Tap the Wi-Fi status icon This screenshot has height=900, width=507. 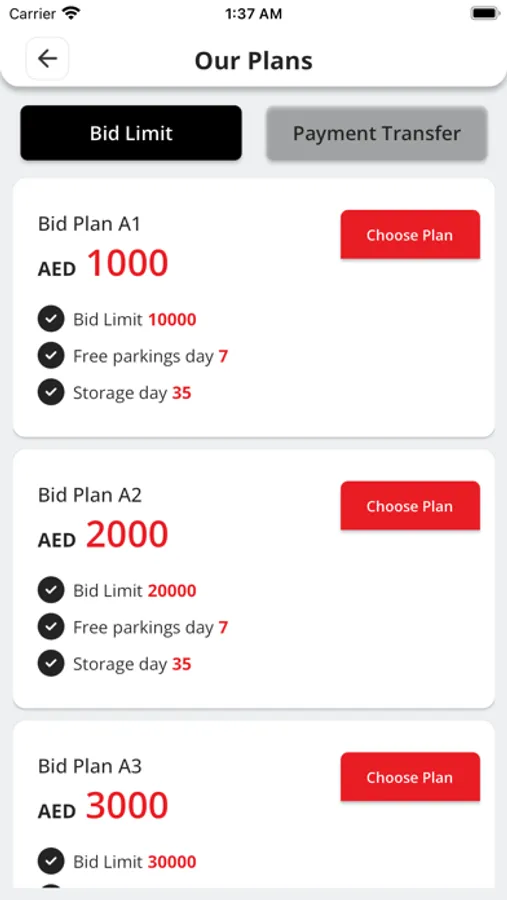72,13
